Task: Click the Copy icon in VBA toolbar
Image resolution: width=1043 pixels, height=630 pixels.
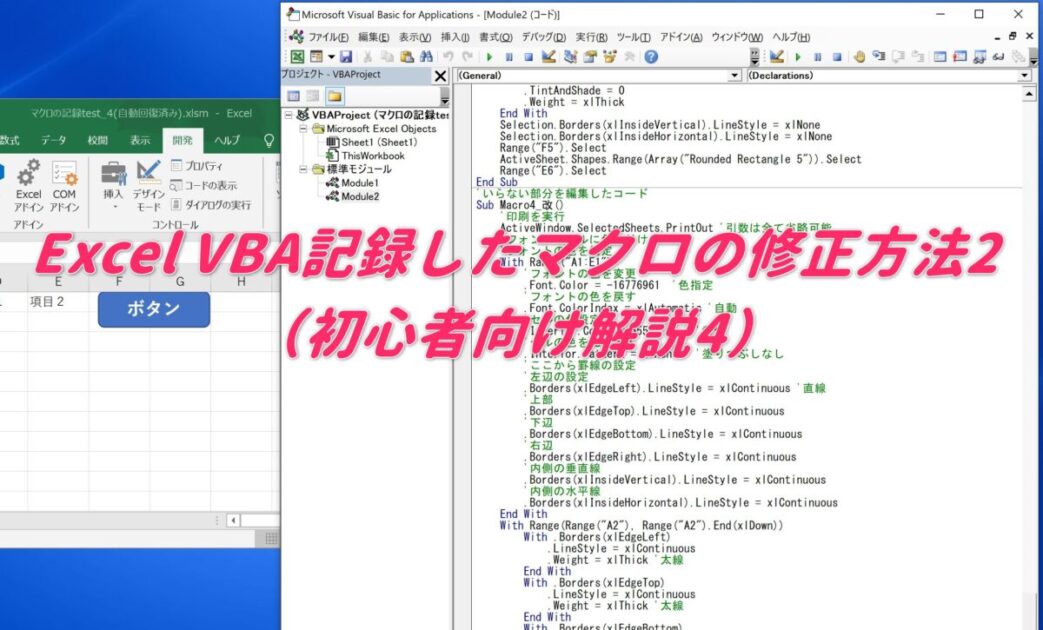Action: (x=387, y=57)
